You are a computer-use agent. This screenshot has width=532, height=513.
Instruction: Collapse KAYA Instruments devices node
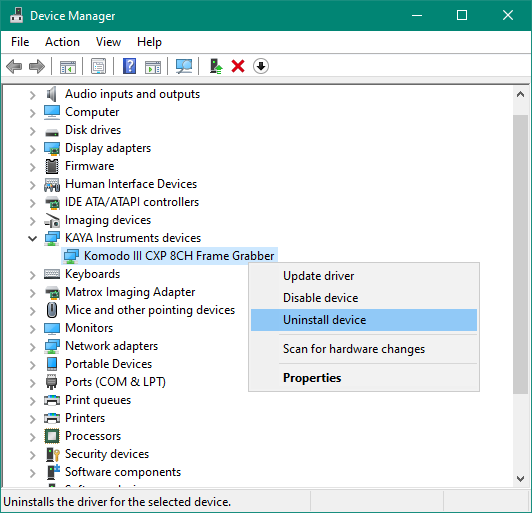(33, 239)
